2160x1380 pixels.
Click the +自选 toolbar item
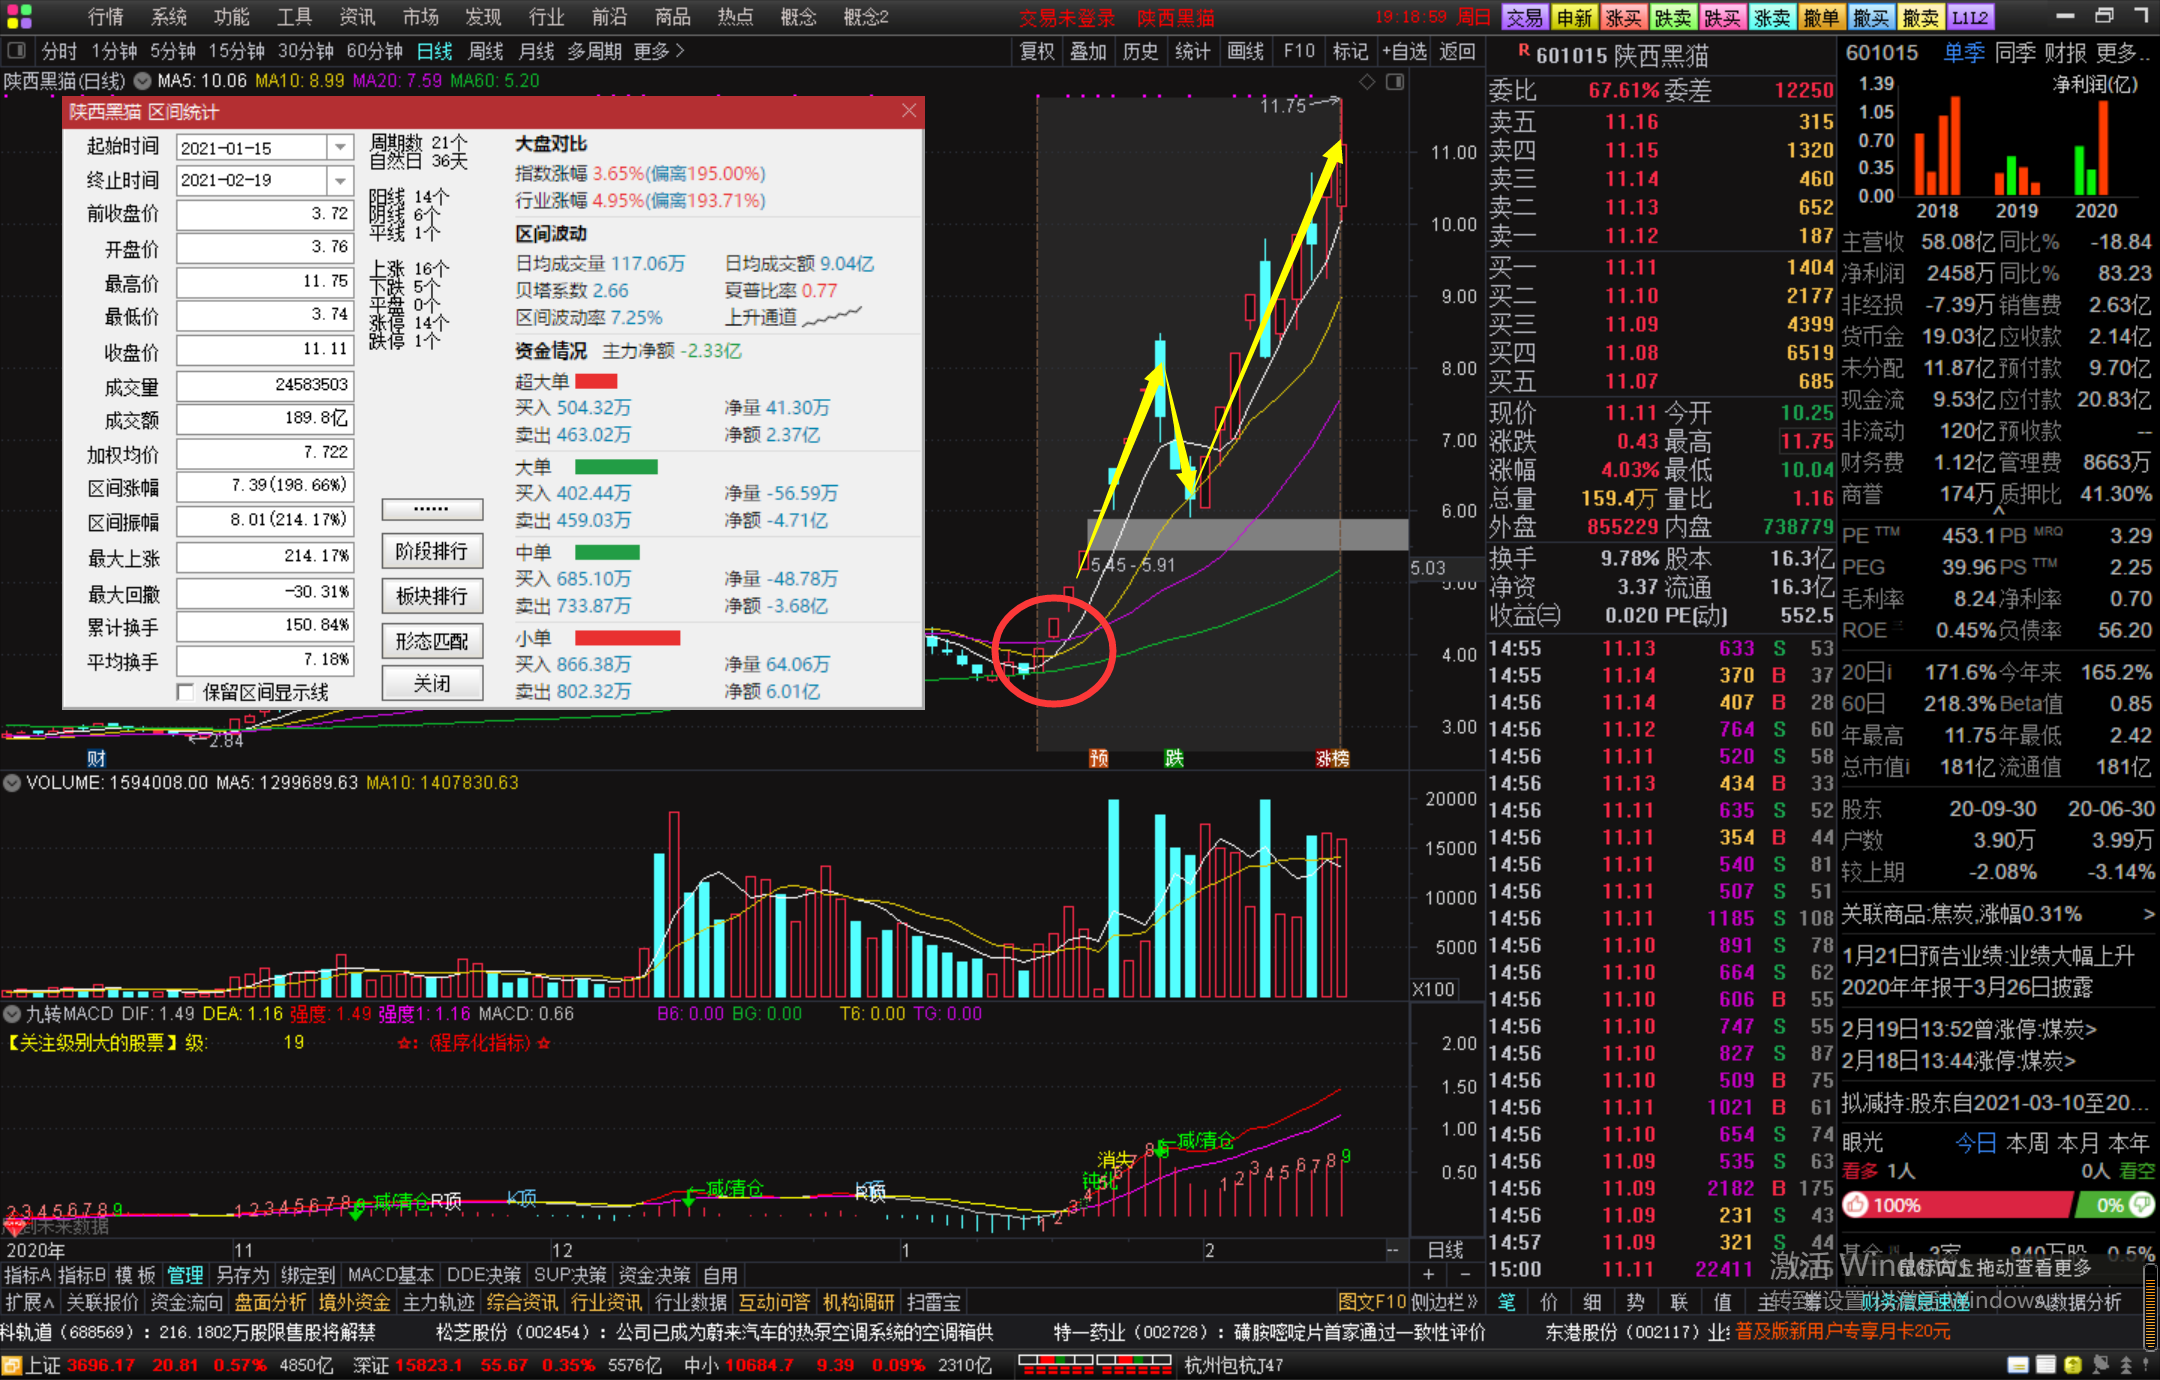[x=1404, y=51]
